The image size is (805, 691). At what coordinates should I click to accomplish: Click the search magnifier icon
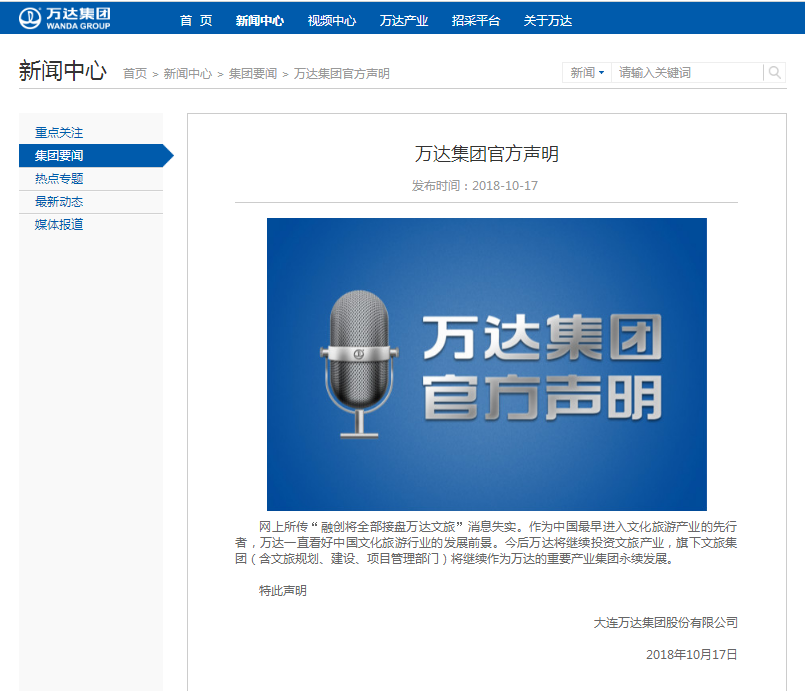click(774, 72)
